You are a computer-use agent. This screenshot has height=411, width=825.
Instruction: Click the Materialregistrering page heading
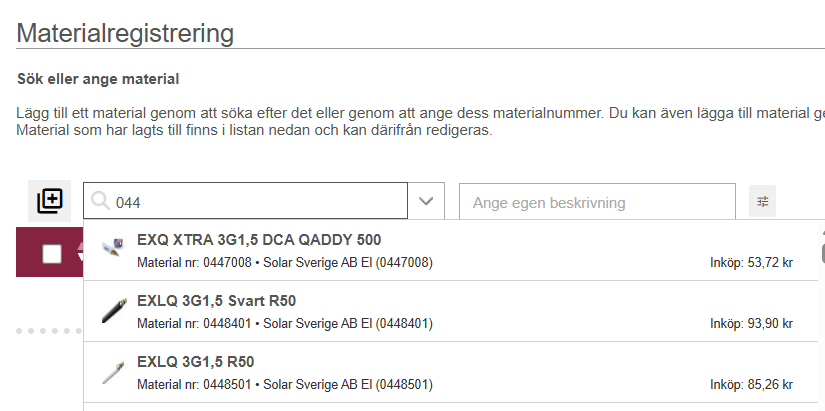[x=125, y=33]
